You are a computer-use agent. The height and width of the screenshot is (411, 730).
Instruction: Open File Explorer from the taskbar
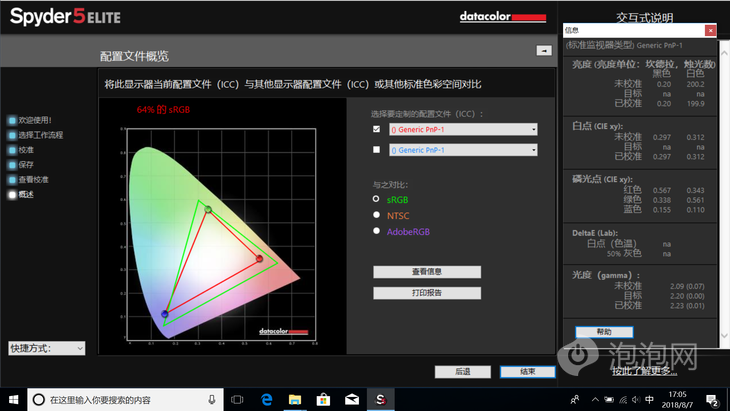[x=295, y=399]
